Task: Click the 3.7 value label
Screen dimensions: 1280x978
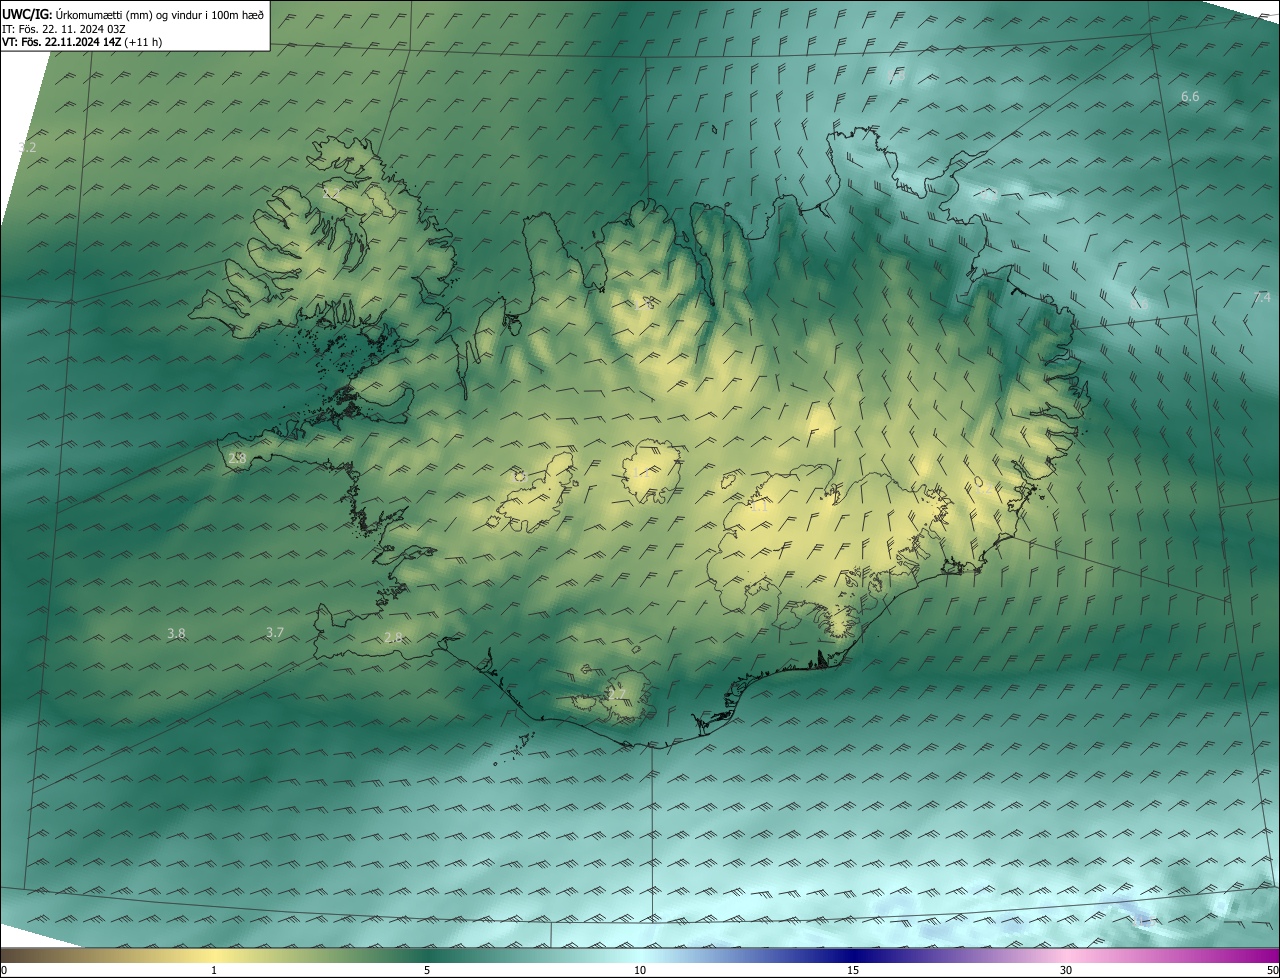Action: [275, 633]
